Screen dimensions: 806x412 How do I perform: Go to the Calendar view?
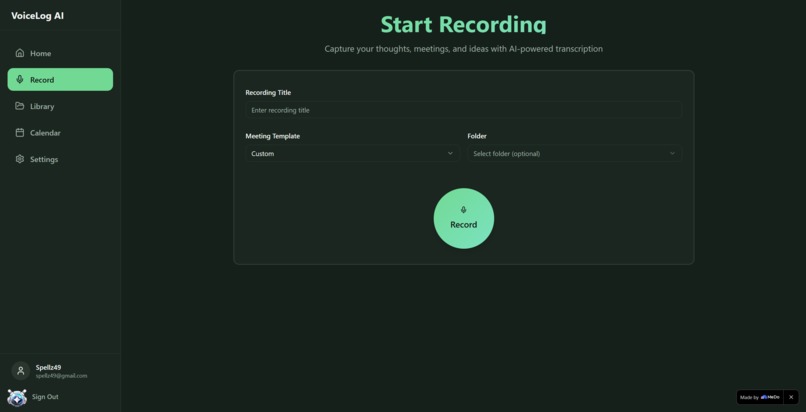60,133
